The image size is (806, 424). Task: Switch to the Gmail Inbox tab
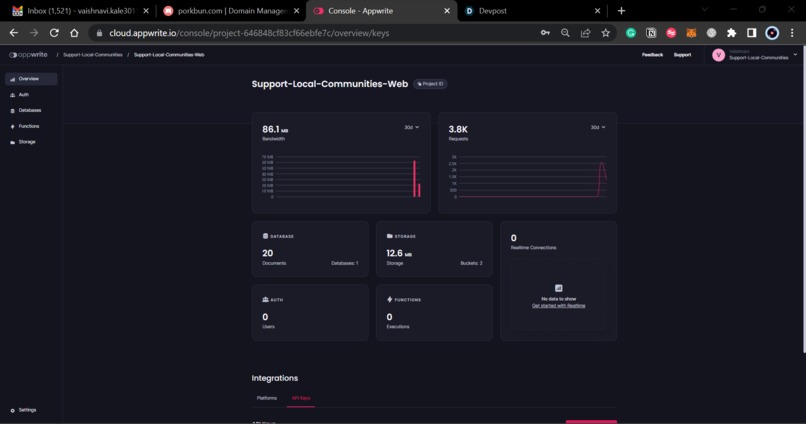coord(79,11)
